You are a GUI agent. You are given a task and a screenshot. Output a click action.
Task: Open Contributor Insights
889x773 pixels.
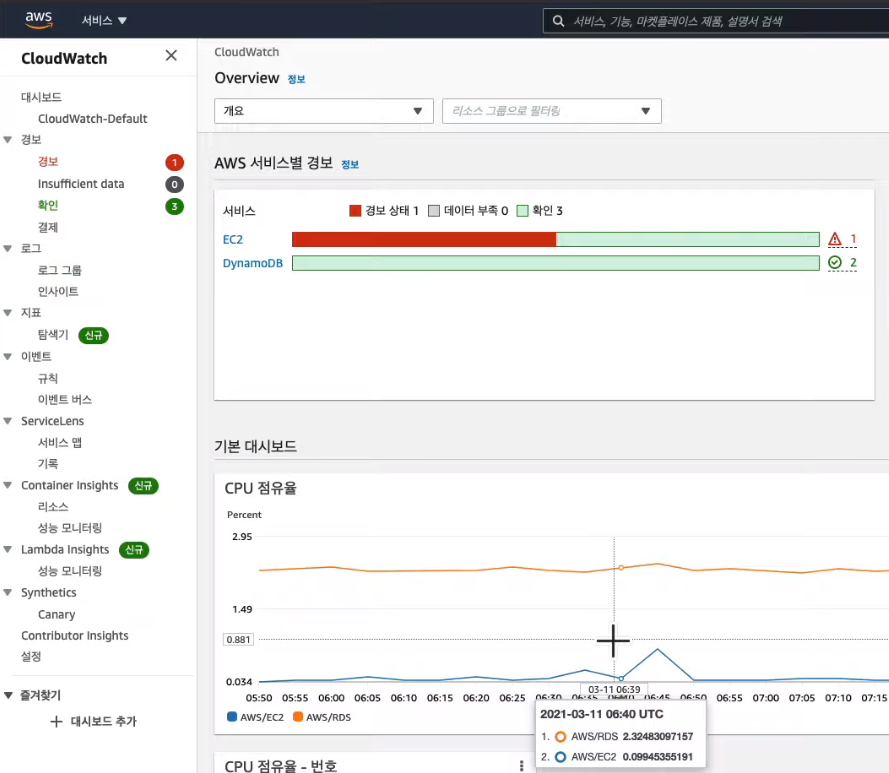click(75, 636)
